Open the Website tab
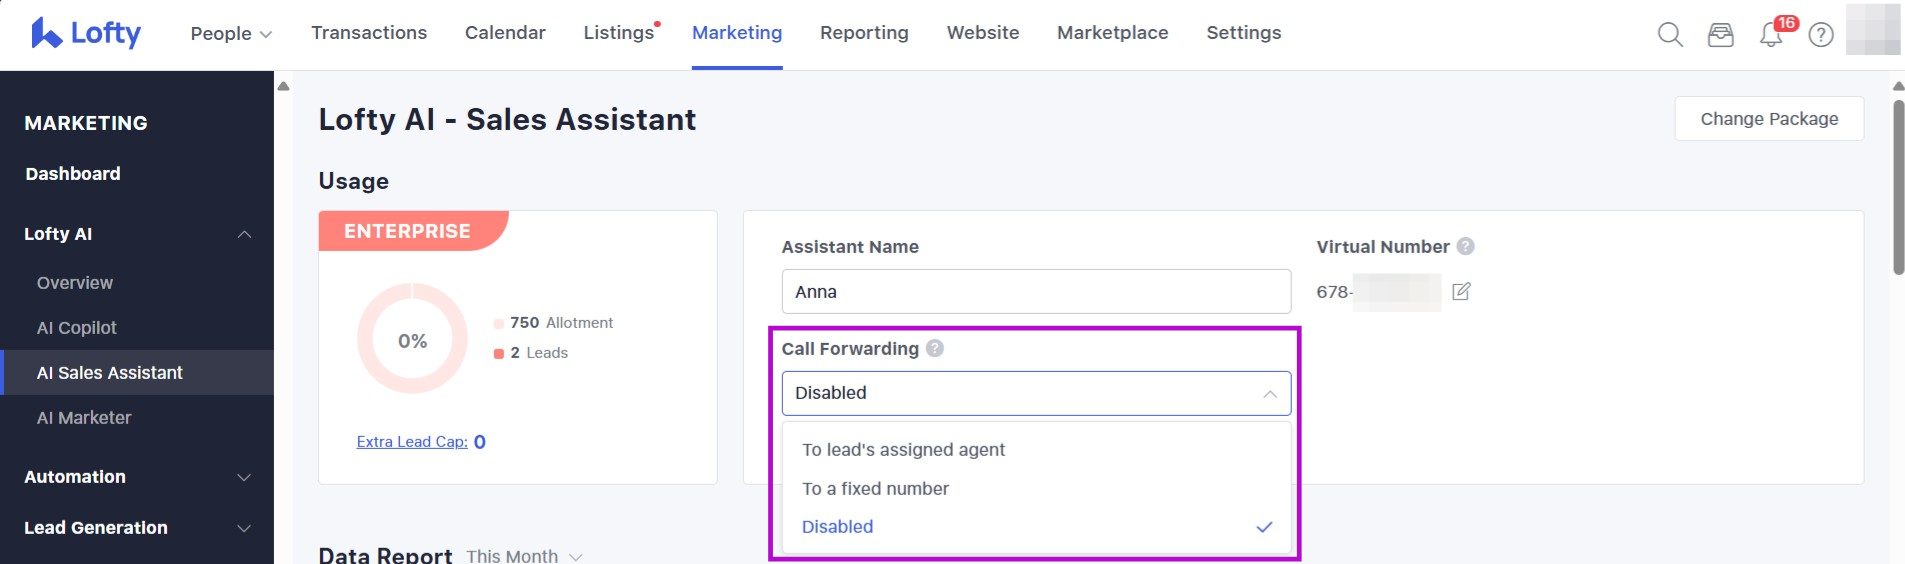The width and height of the screenshot is (1905, 564). click(983, 33)
